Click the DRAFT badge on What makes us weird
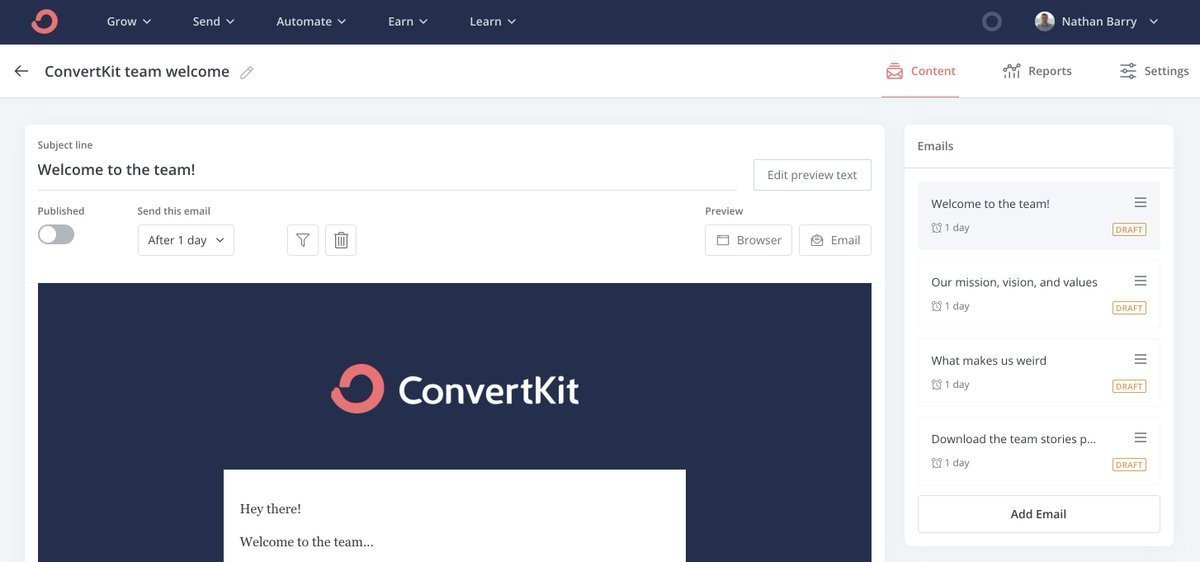 tap(1129, 386)
